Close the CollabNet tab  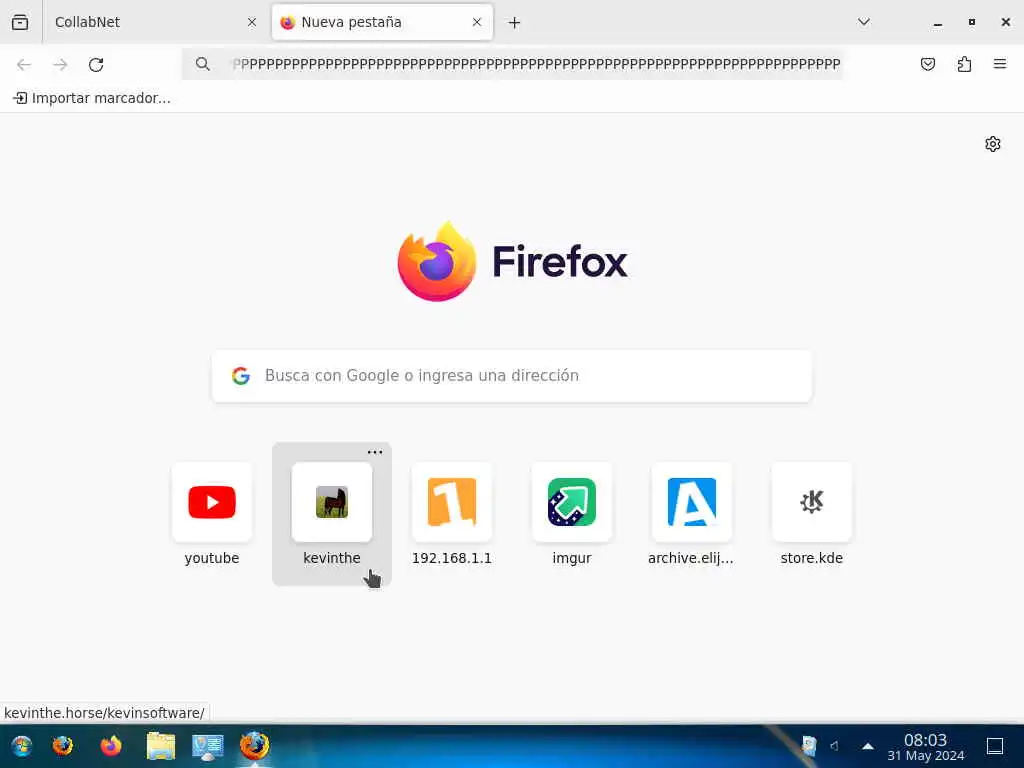click(252, 22)
